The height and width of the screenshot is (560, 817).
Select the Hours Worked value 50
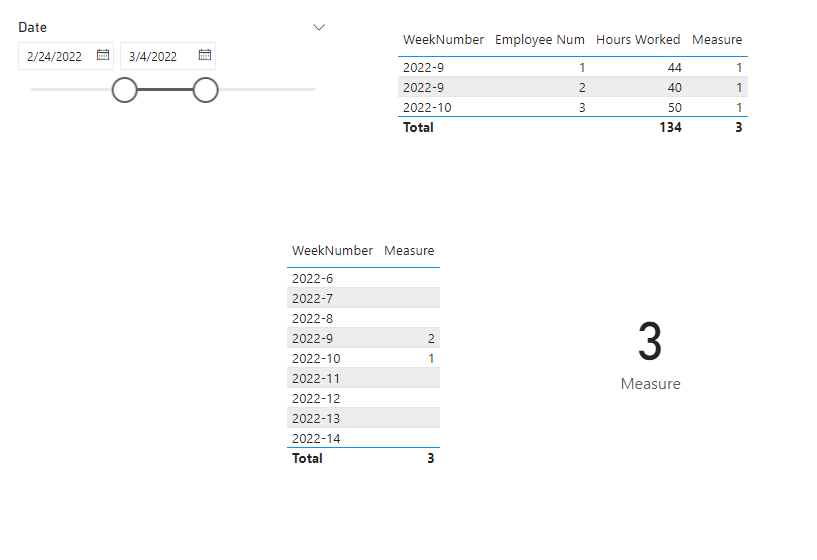click(x=675, y=108)
